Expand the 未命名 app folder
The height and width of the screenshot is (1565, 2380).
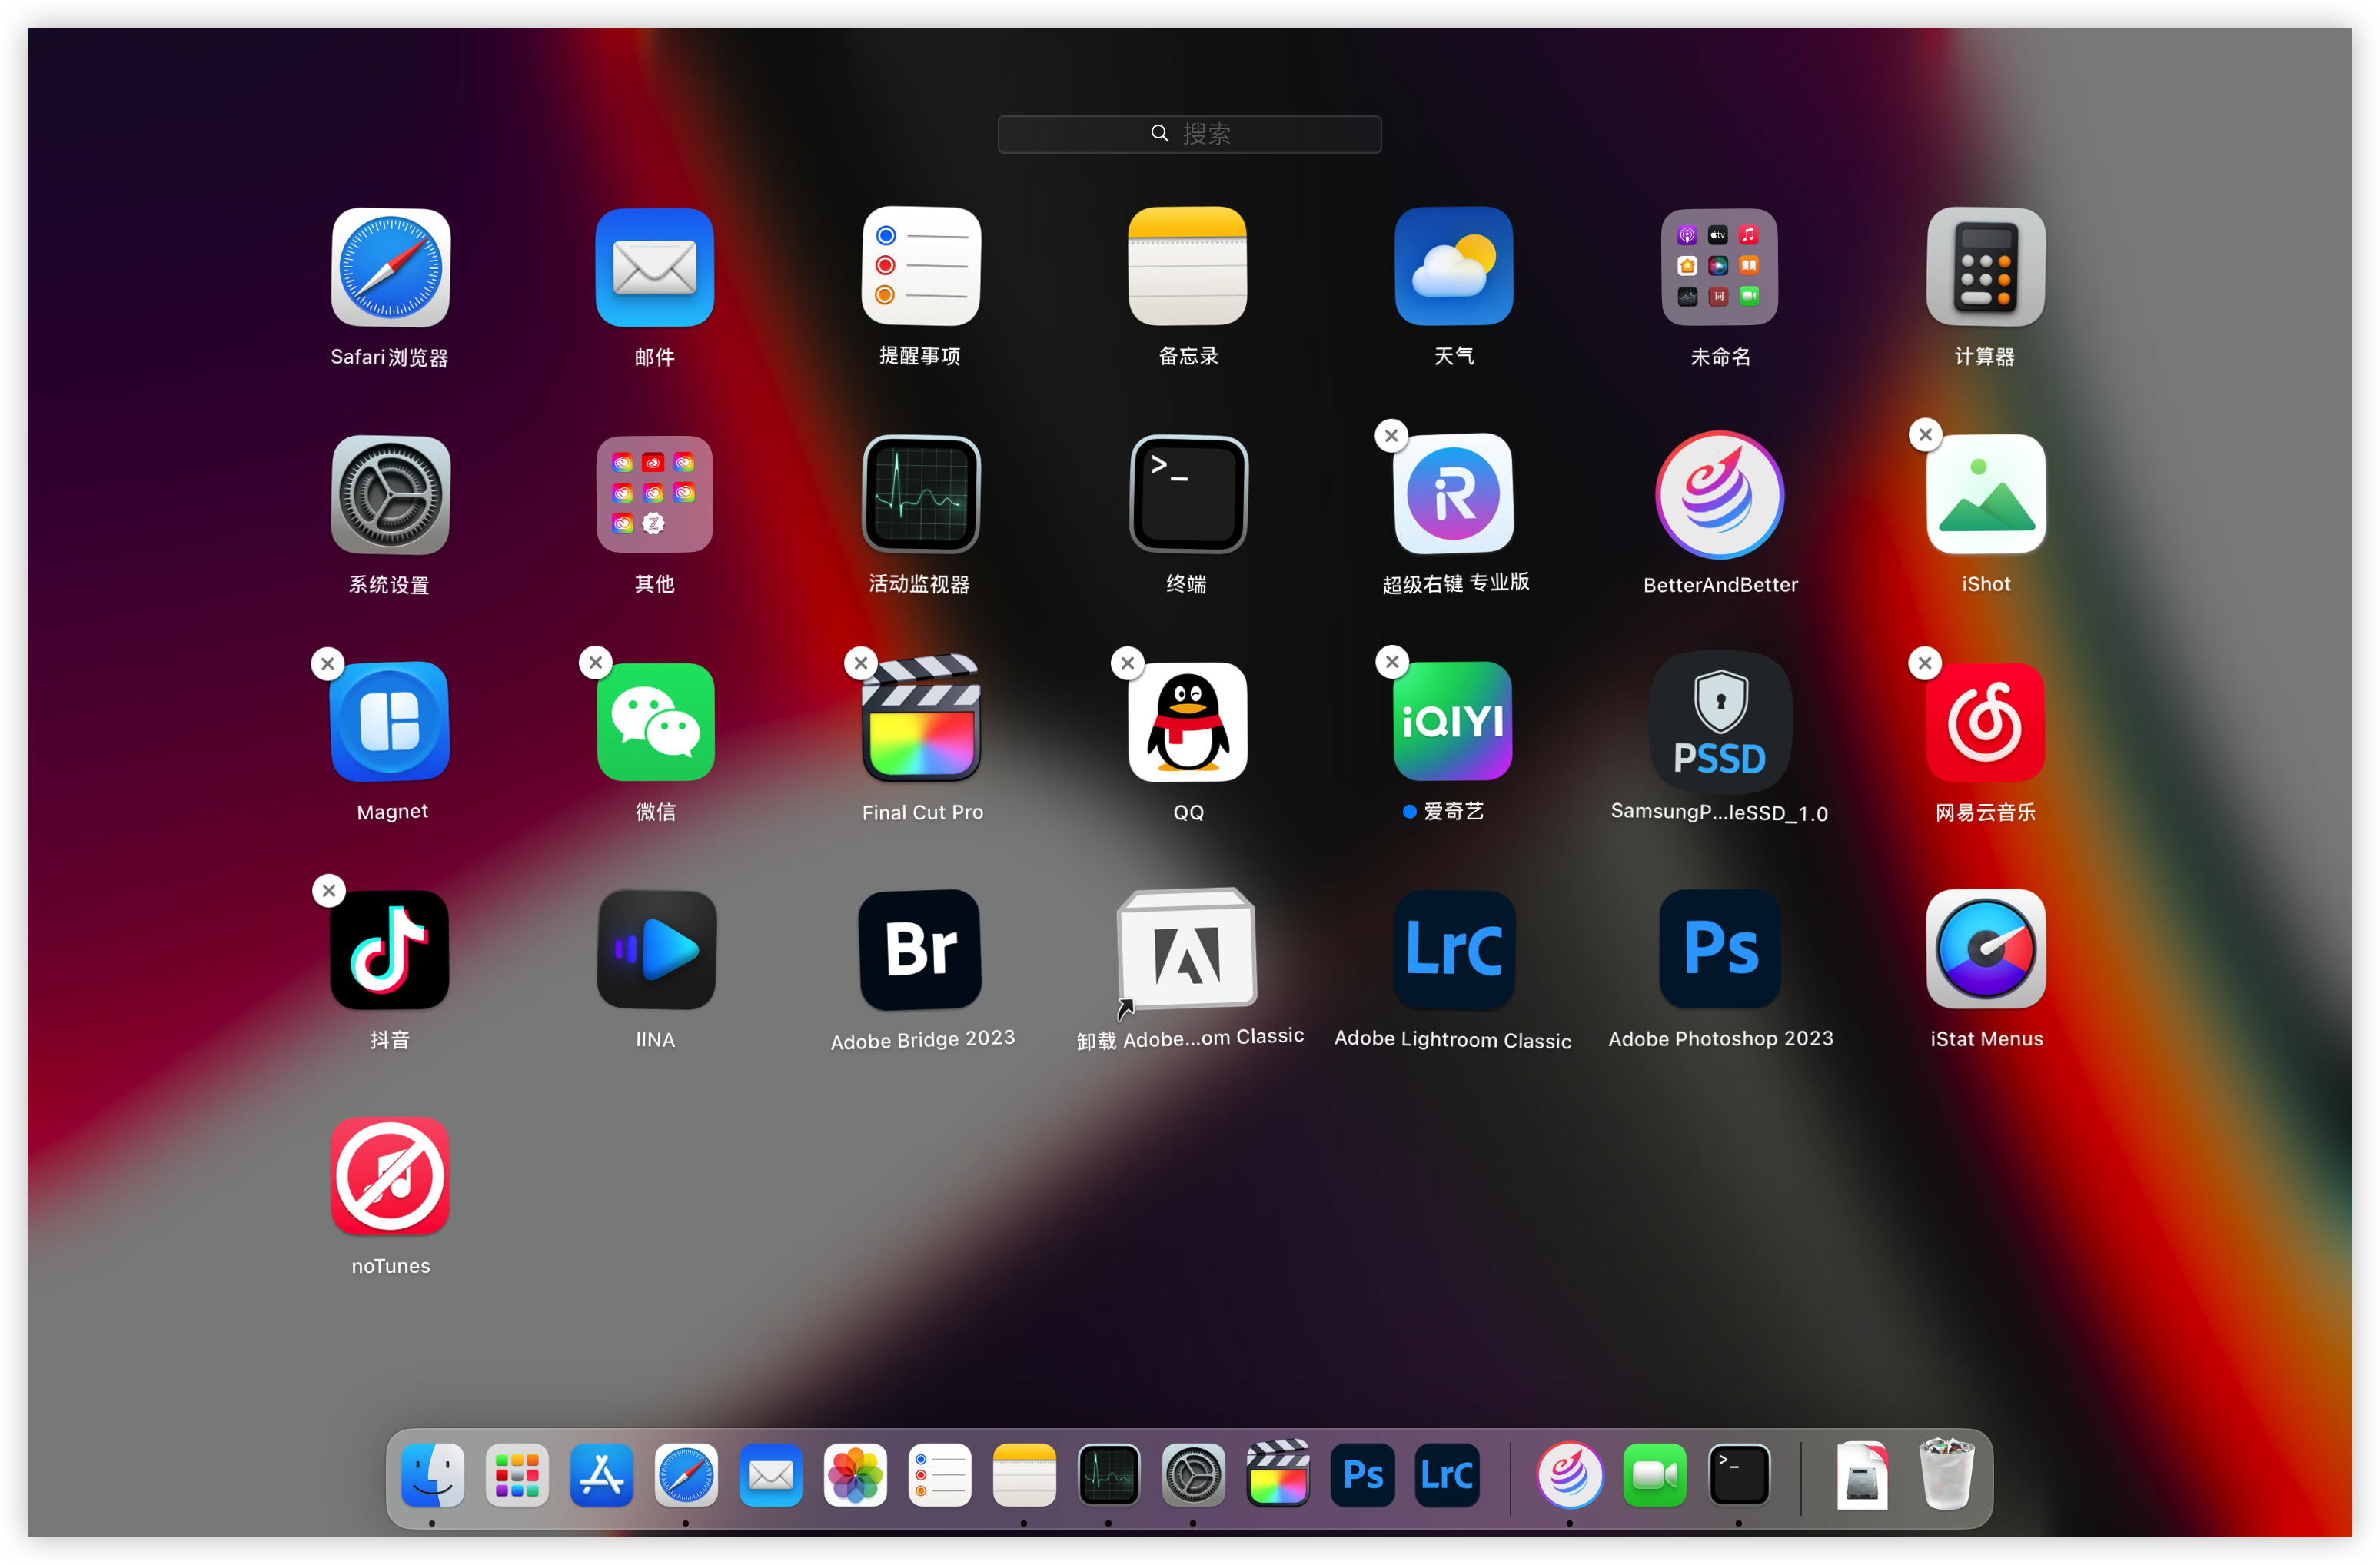pyautogui.click(x=1720, y=266)
